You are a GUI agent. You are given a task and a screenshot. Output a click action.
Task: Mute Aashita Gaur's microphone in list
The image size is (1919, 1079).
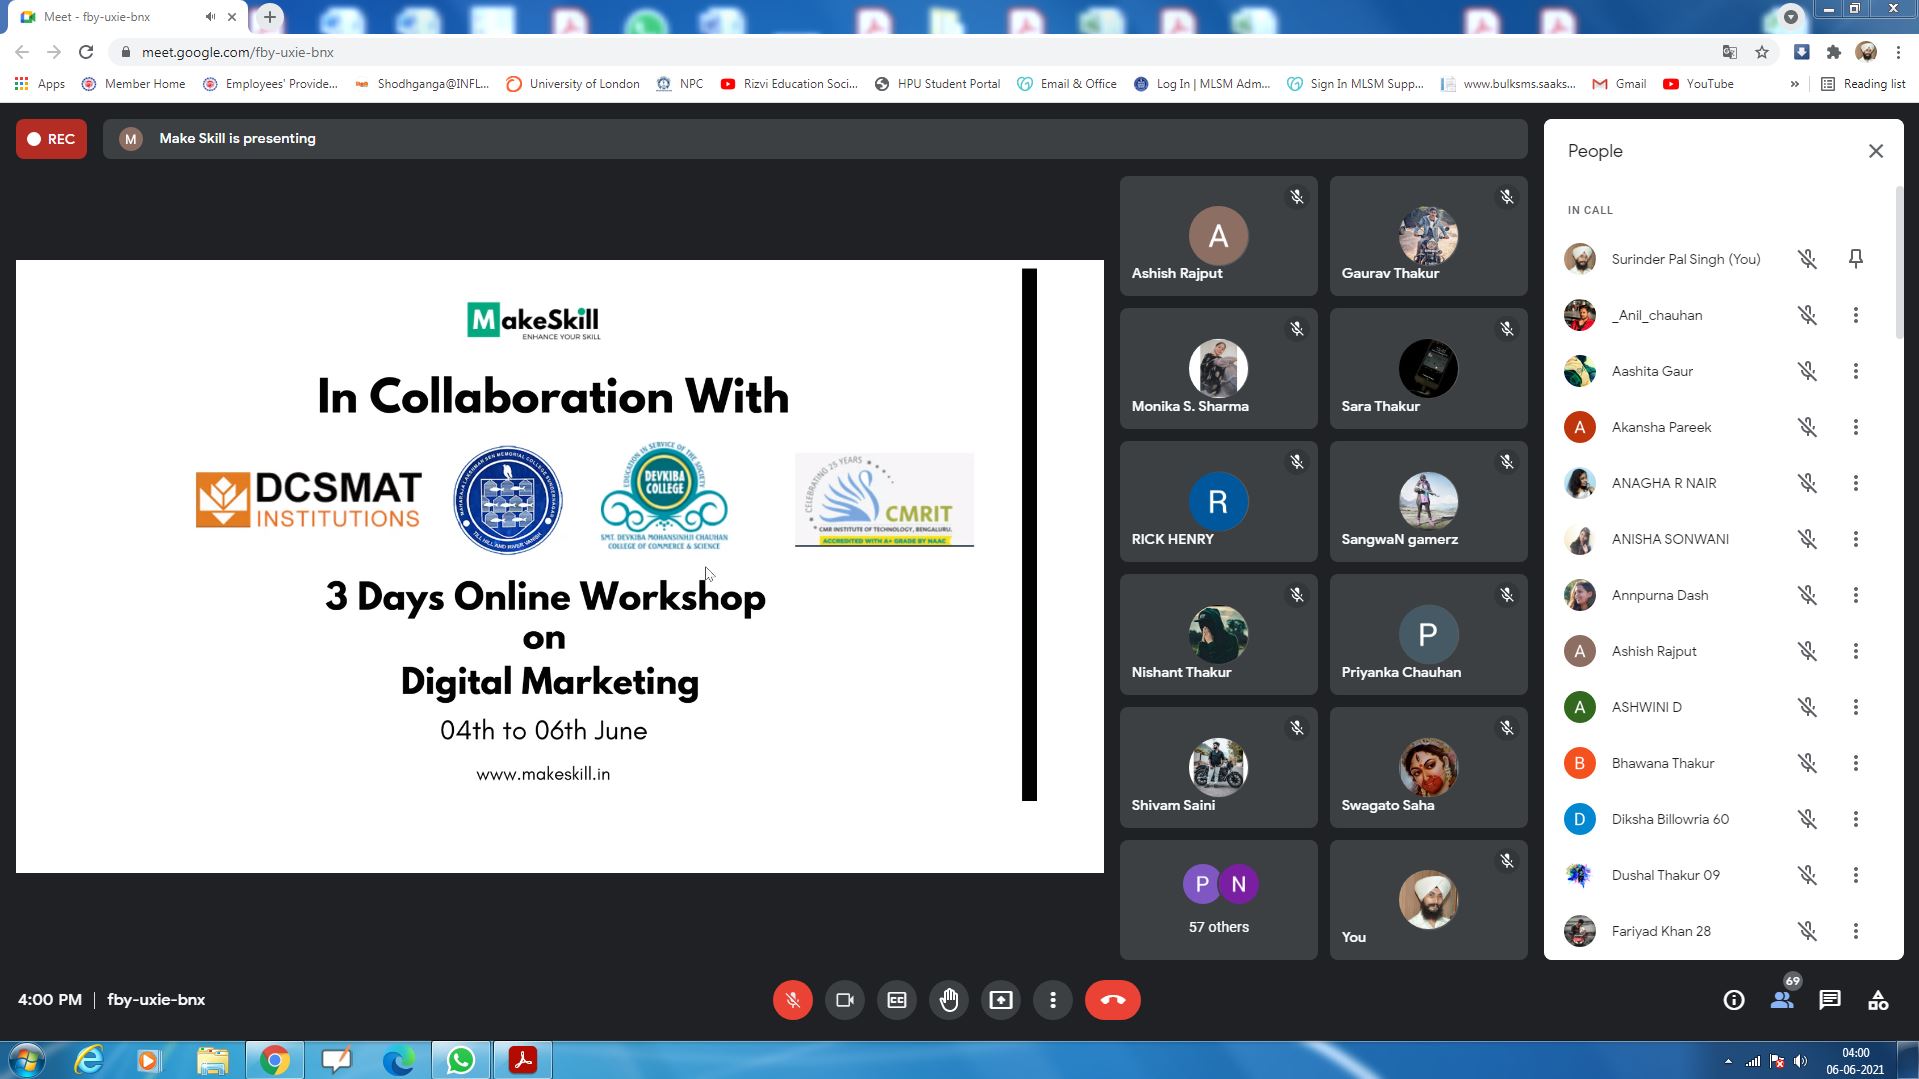(x=1807, y=371)
